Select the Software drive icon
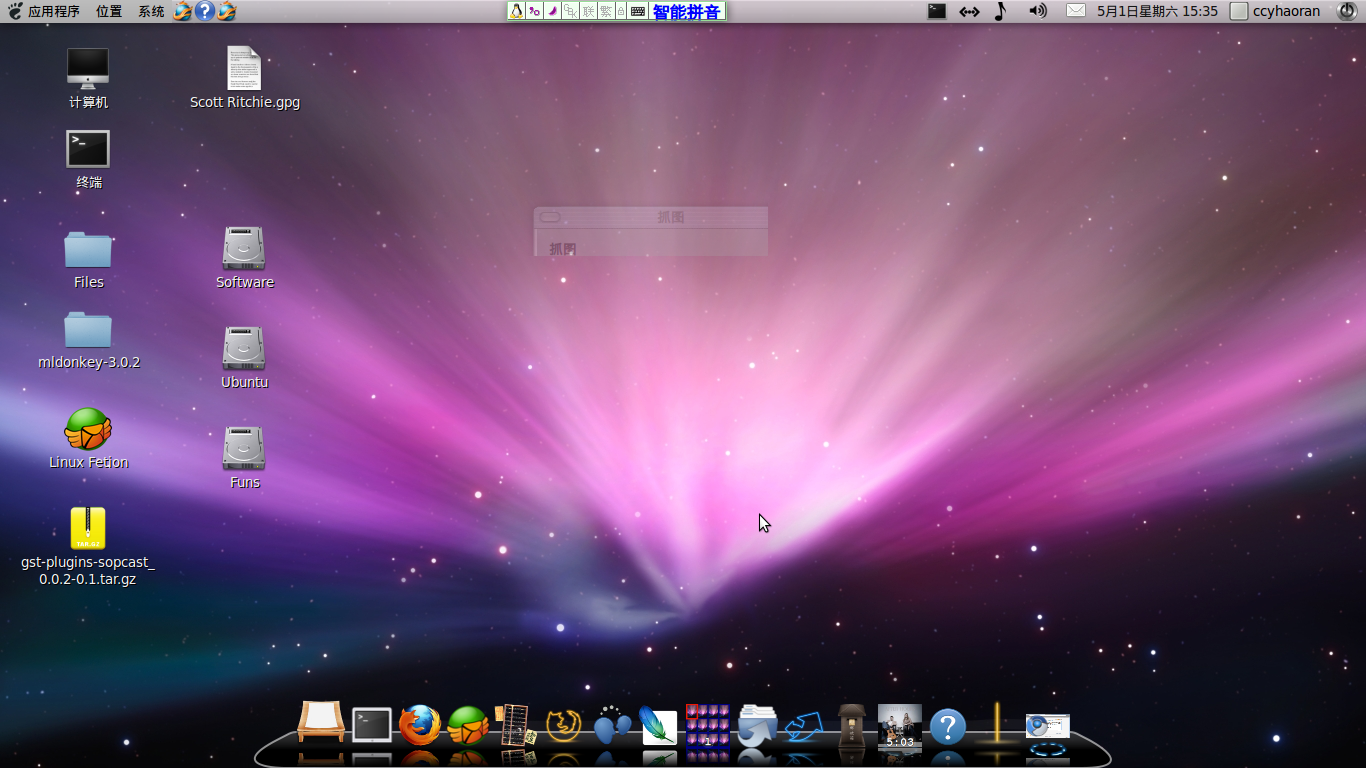Viewport: 1366px width, 768px height. point(244,248)
